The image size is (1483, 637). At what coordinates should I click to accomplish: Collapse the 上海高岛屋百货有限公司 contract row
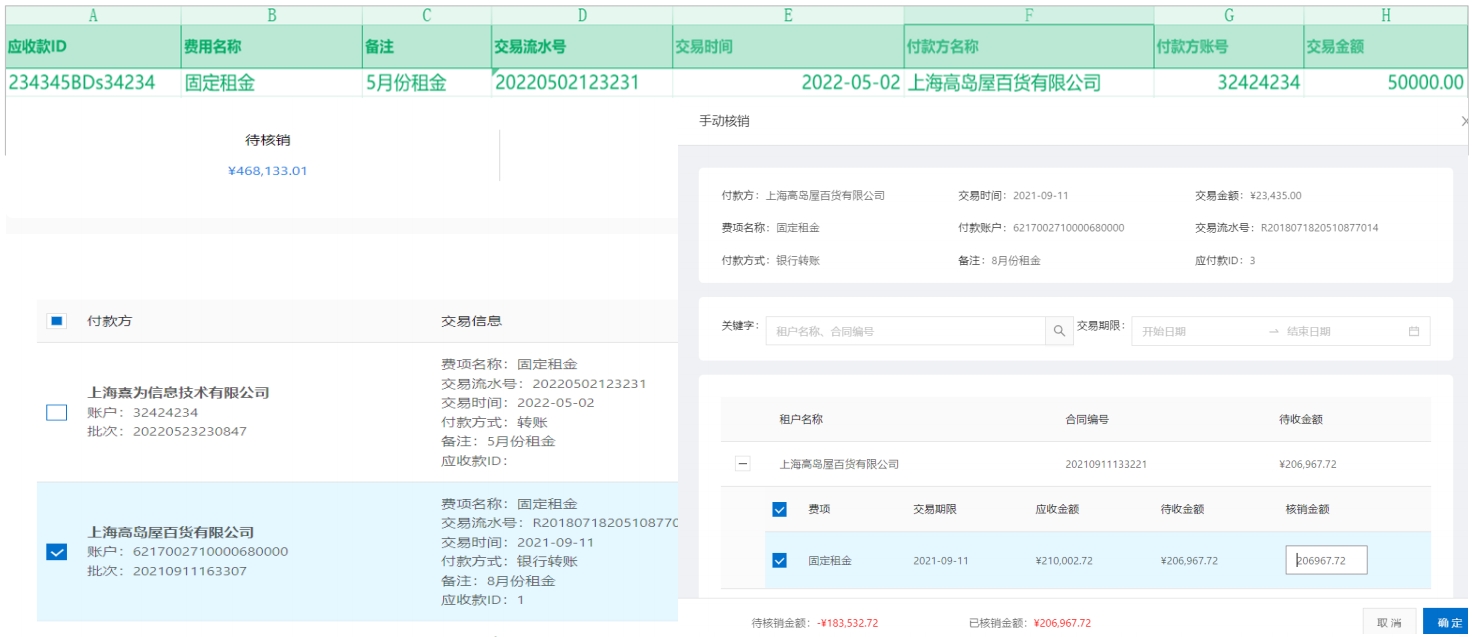[x=743, y=464]
